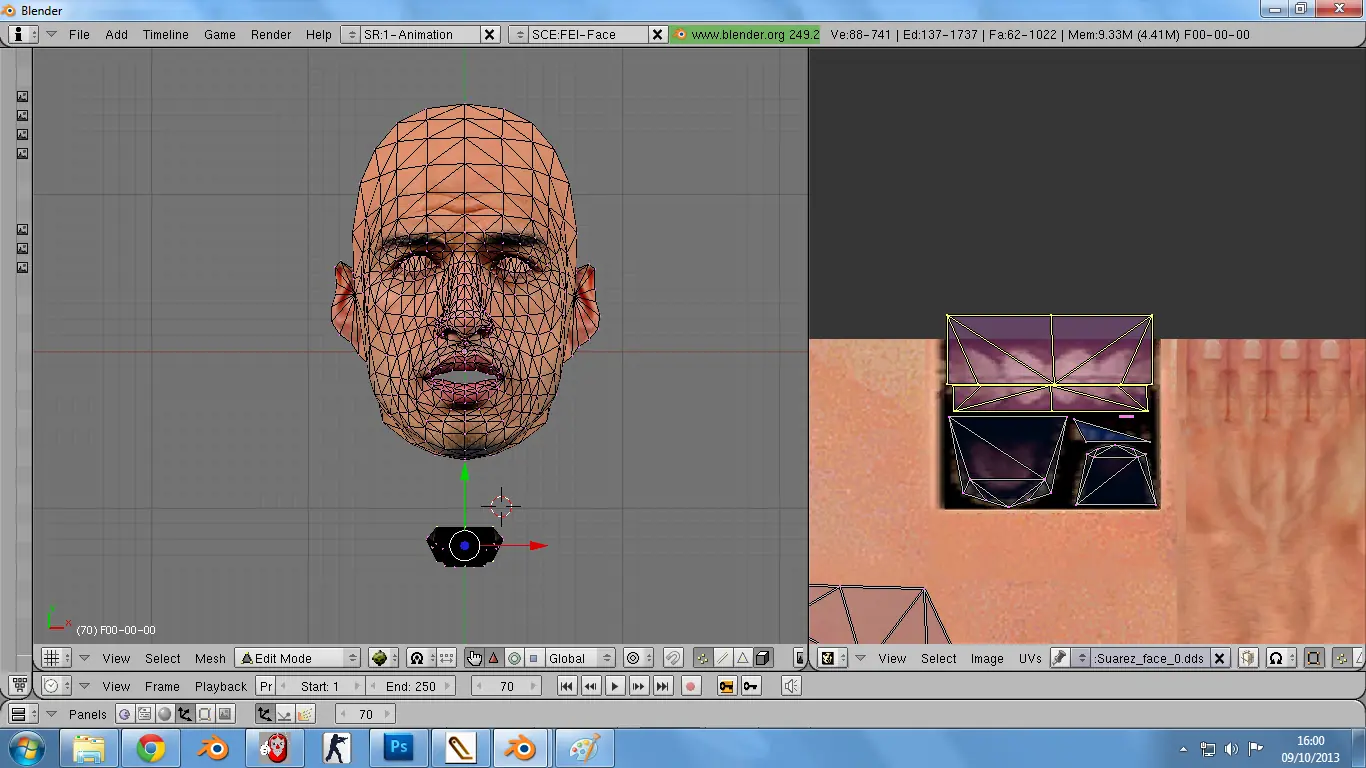The image size is (1366, 768).
Task: Click the End: 250 frame field
Action: tap(410, 686)
